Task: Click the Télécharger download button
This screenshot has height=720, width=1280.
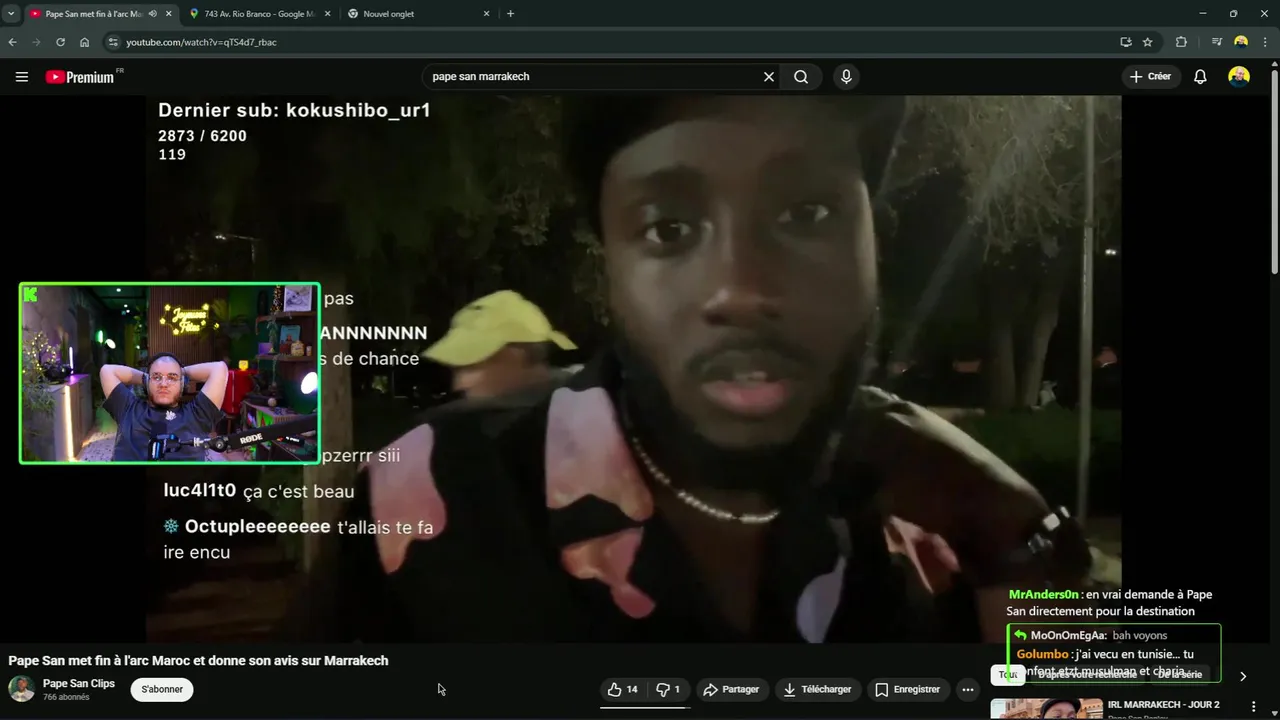Action: [817, 689]
